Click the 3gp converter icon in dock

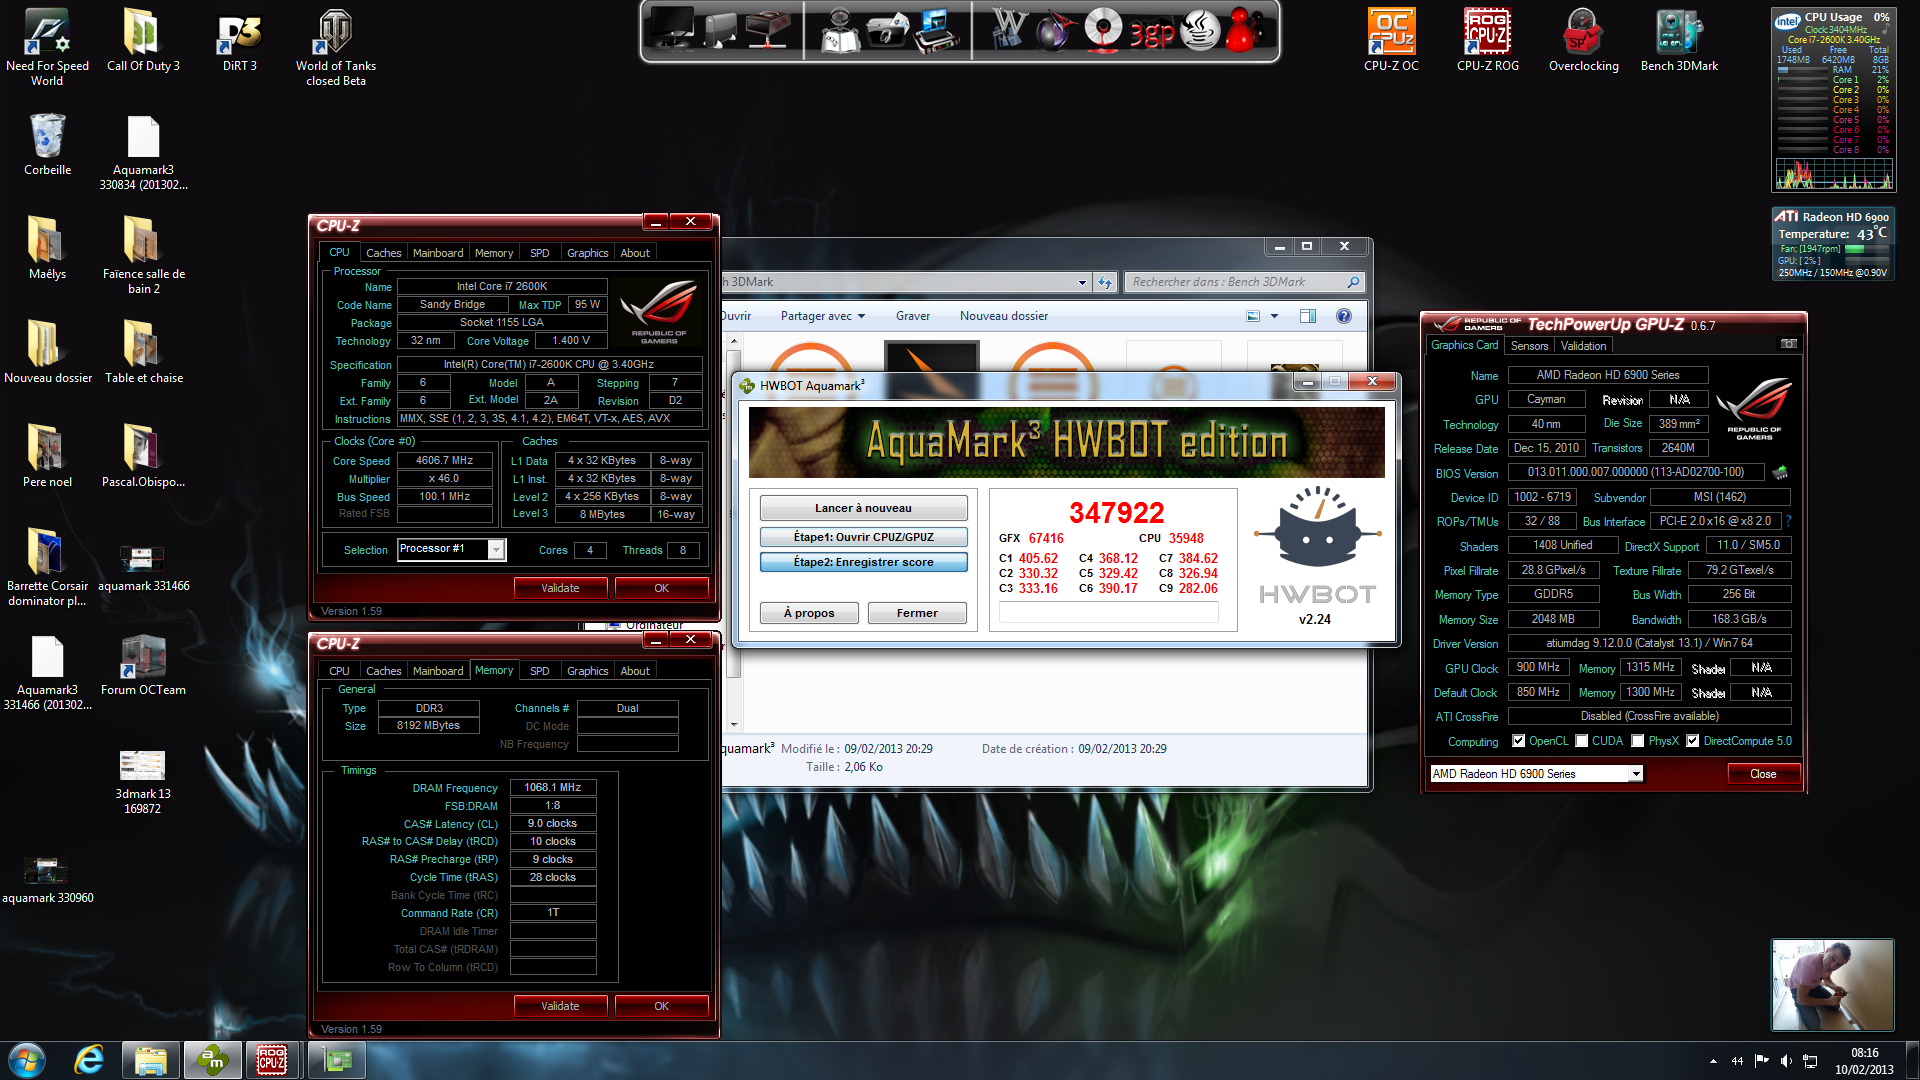pyautogui.click(x=1152, y=33)
